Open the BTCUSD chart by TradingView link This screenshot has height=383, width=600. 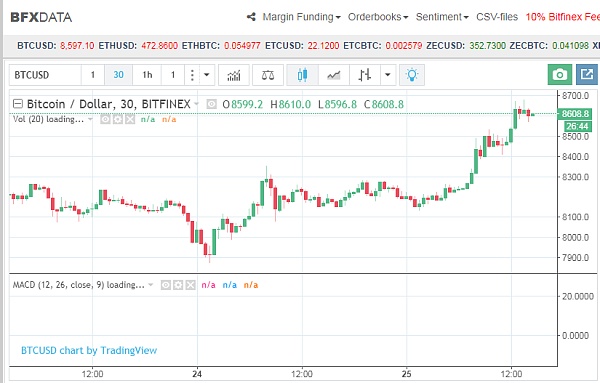89,350
